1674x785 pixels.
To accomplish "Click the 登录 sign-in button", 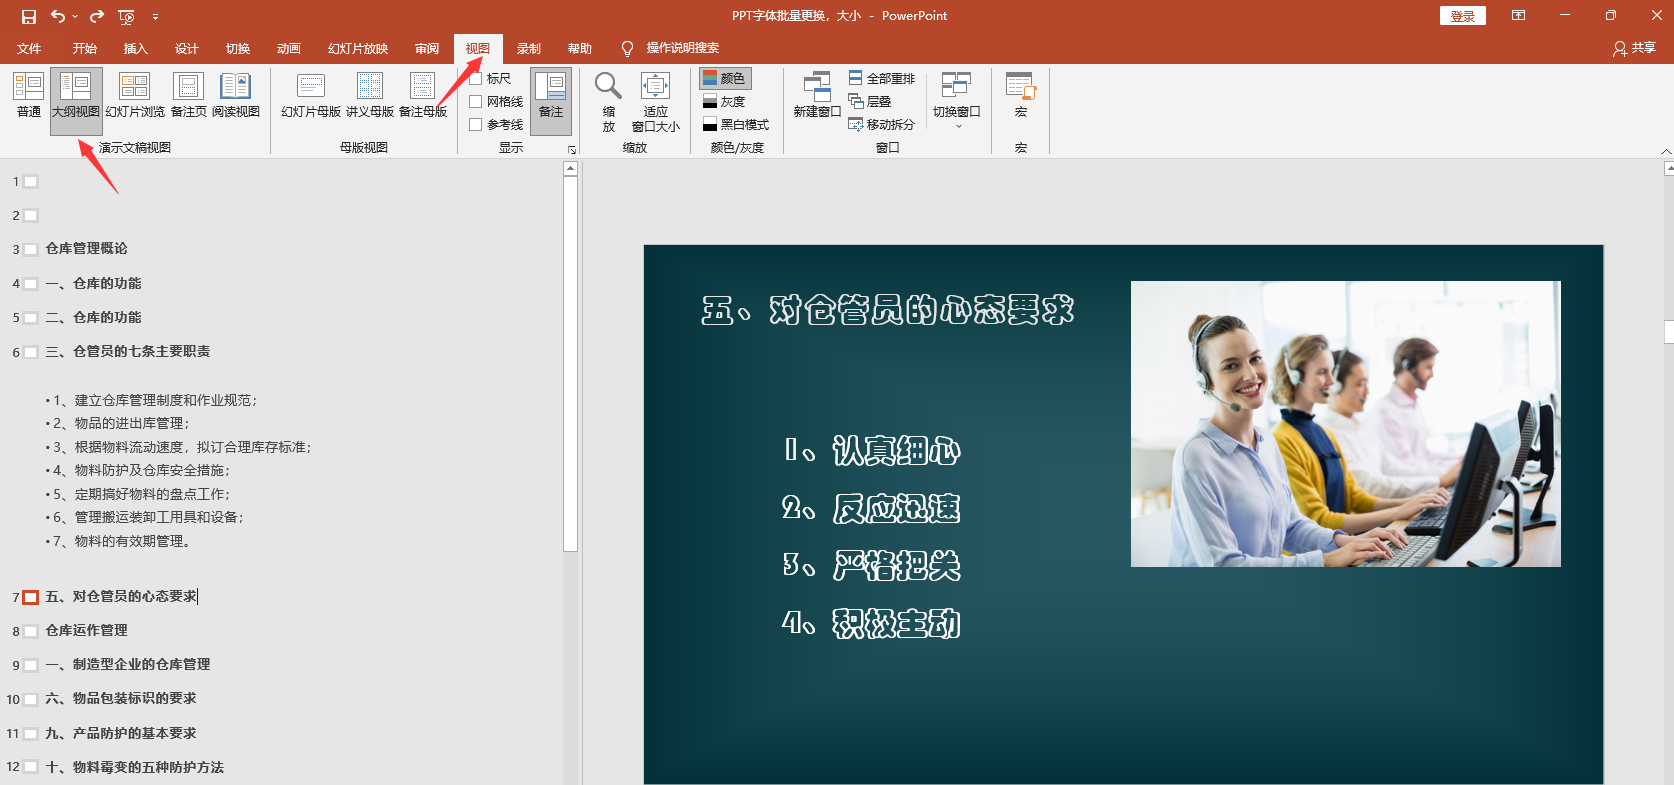I will click(x=1463, y=16).
